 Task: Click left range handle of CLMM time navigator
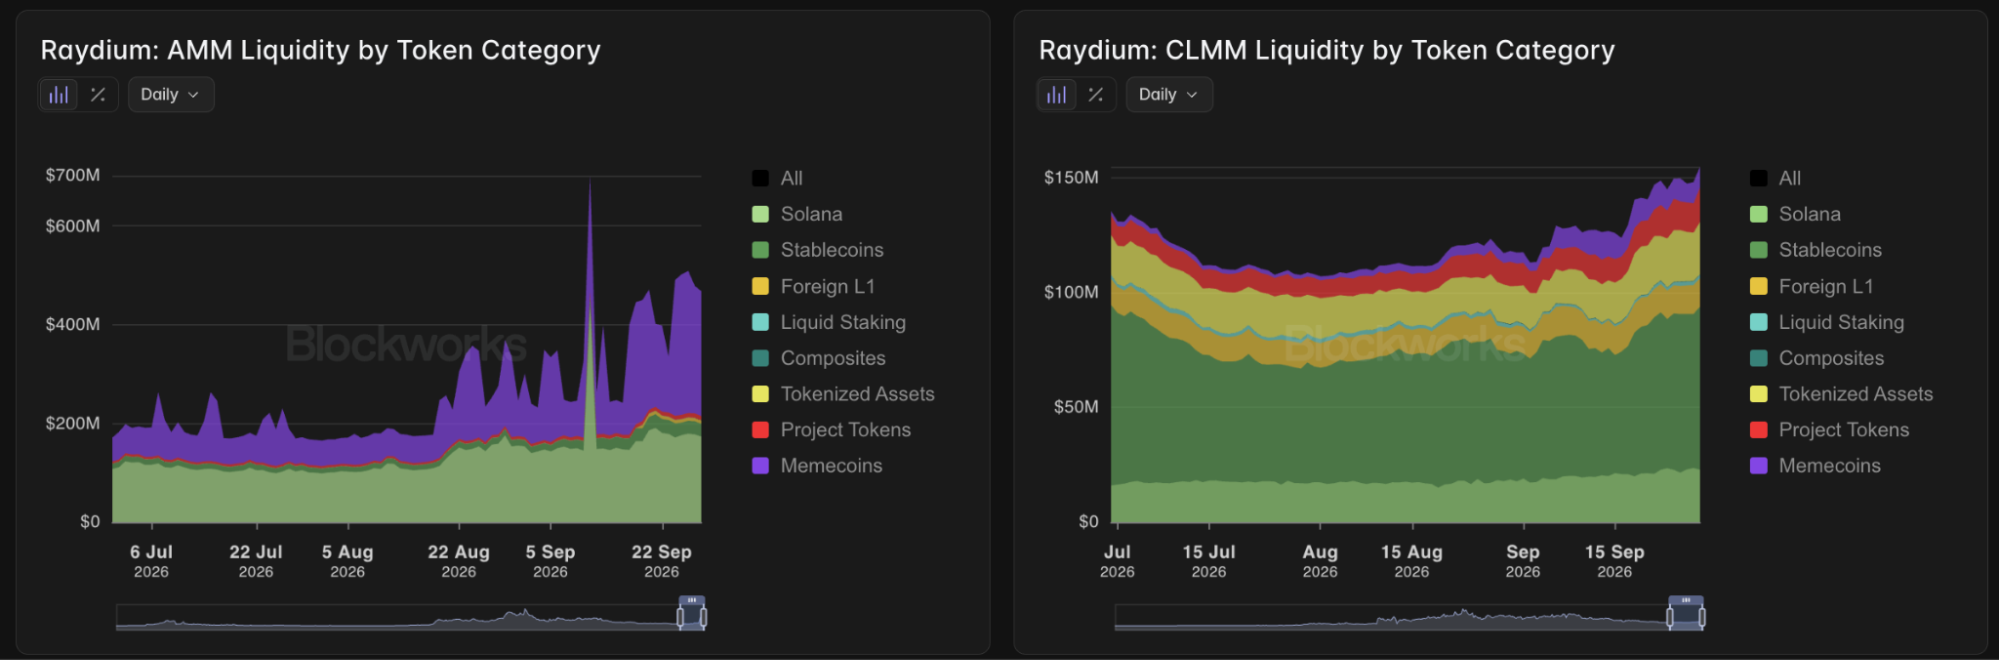(x=1670, y=617)
